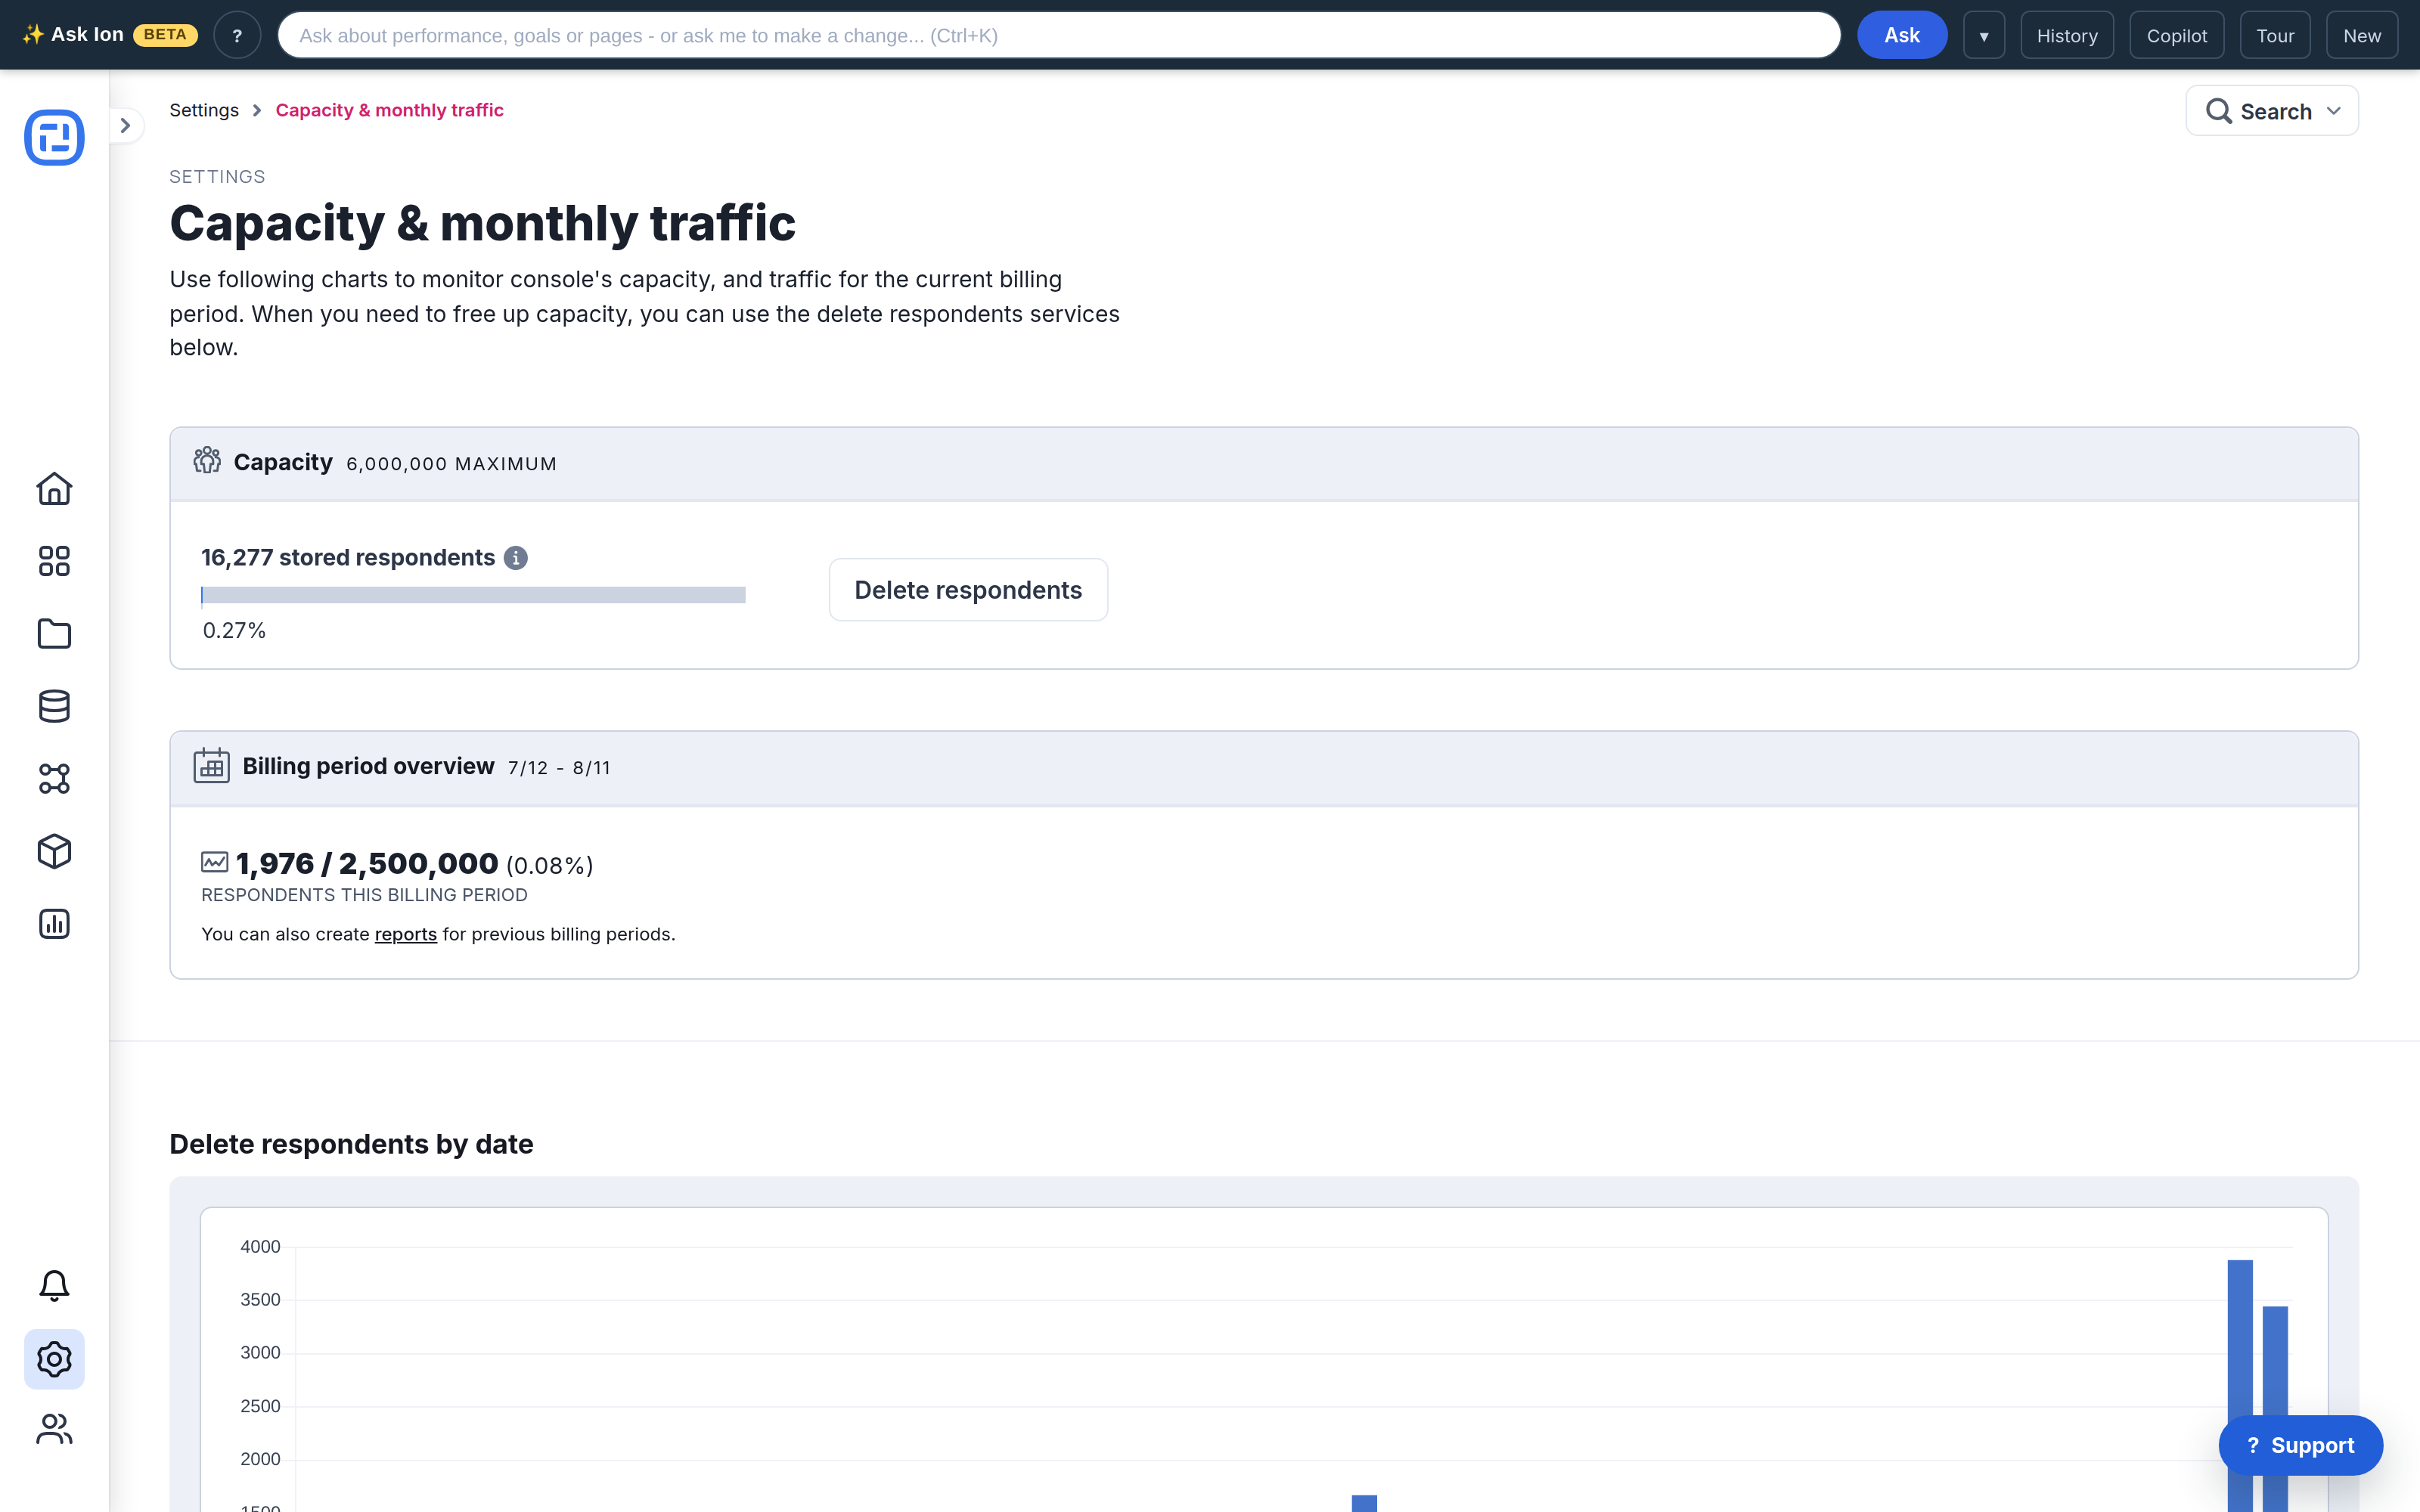The height and width of the screenshot is (1512, 2420).
Task: Open the Support chat button
Action: tap(2300, 1445)
